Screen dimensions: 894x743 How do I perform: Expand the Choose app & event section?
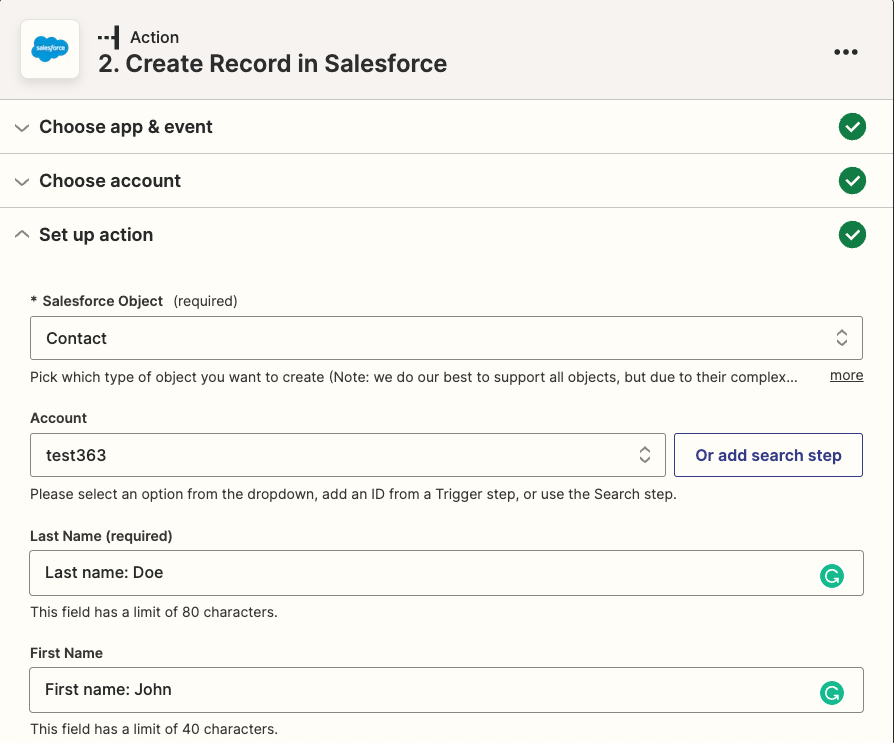point(22,127)
